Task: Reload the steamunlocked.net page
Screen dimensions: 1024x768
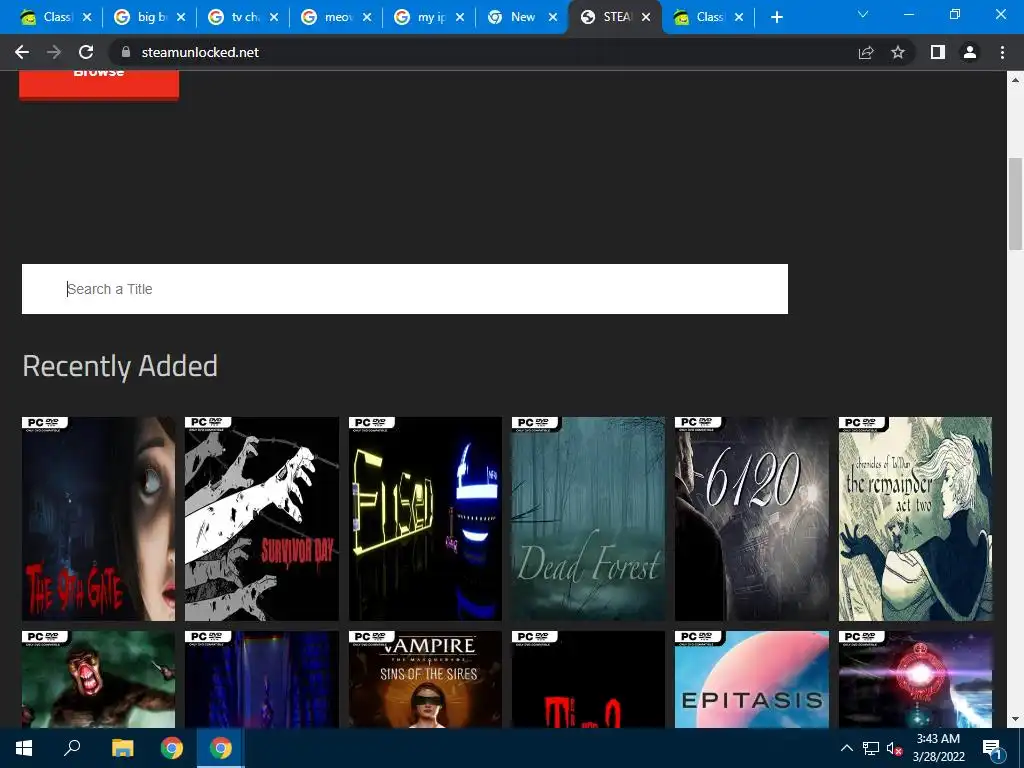Action: pos(86,52)
